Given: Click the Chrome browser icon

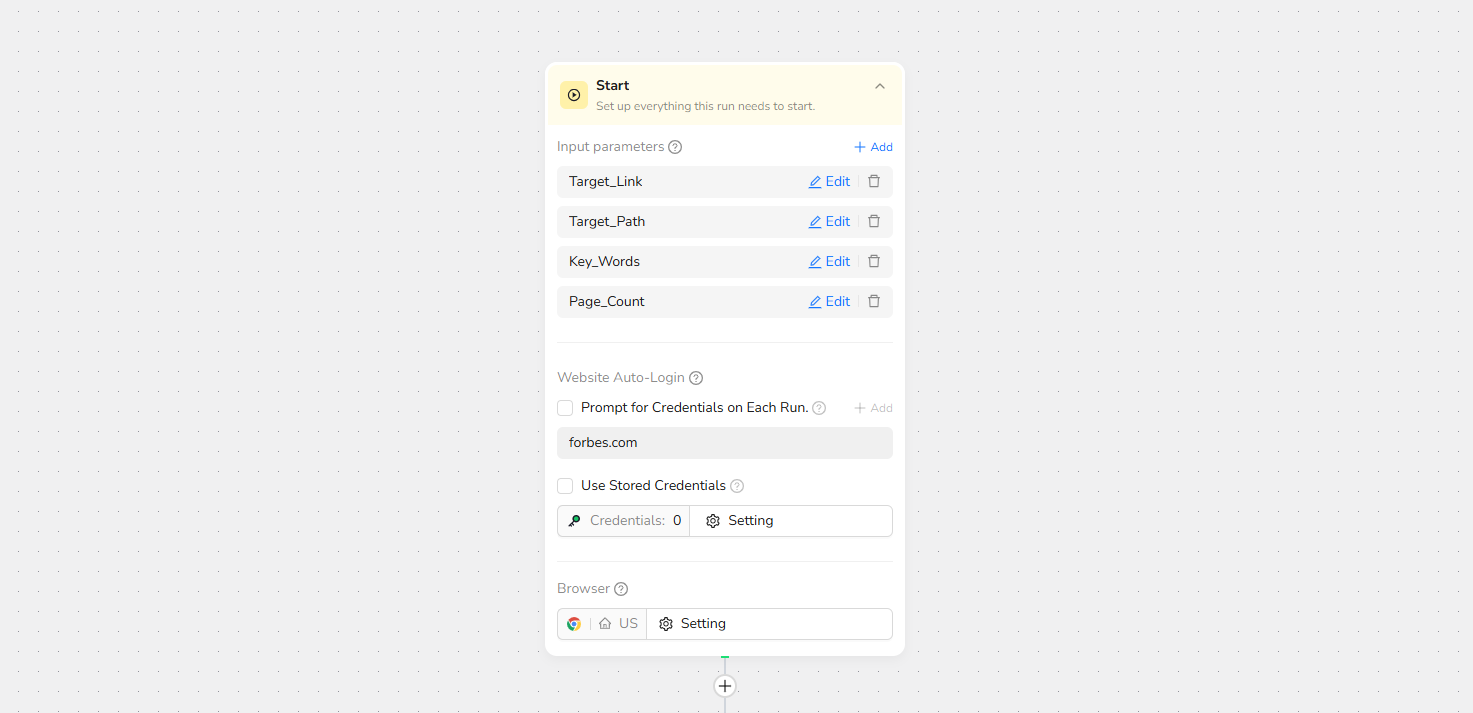Looking at the screenshot, I should [574, 624].
